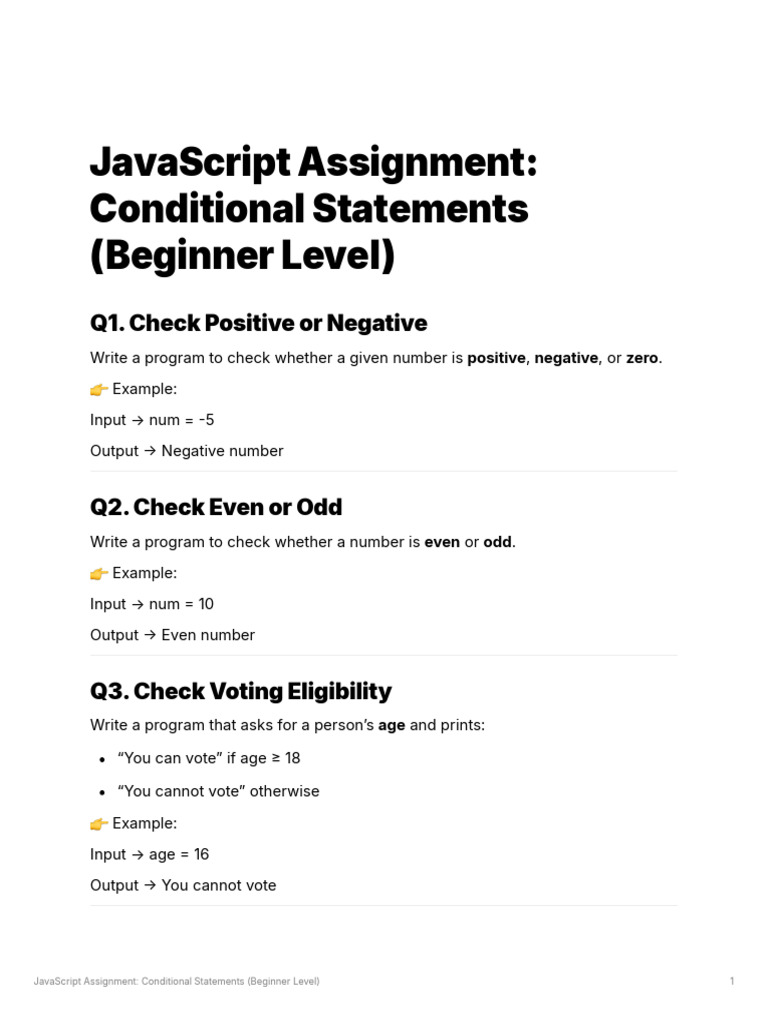The image size is (768, 1024).
Task: Click the 'Q1. Check Positive or Negative' heading
Action: tap(258, 323)
